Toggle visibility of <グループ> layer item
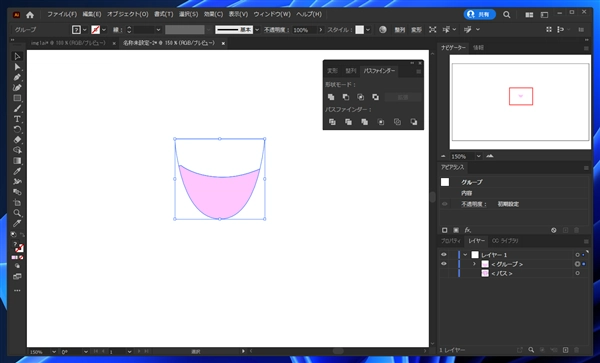Screen dimensions: 600x363 [x=443, y=264]
